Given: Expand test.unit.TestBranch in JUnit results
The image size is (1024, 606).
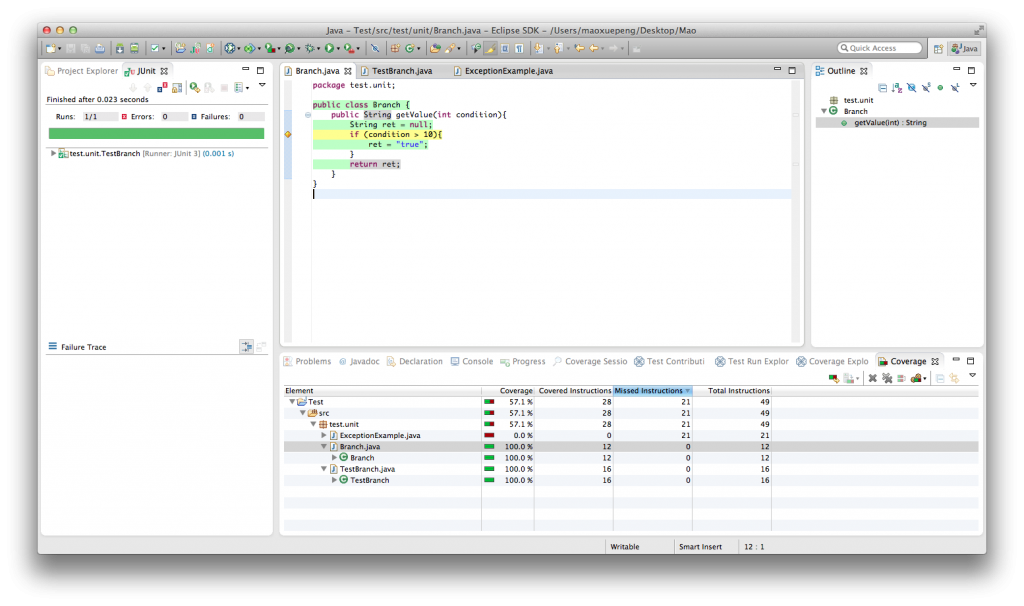Looking at the screenshot, I should point(52,153).
